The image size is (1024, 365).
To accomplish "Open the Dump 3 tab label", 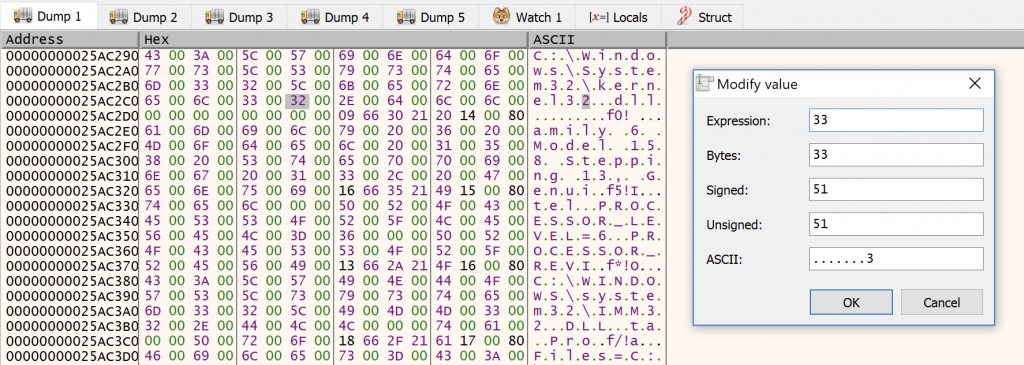I will coord(250,17).
